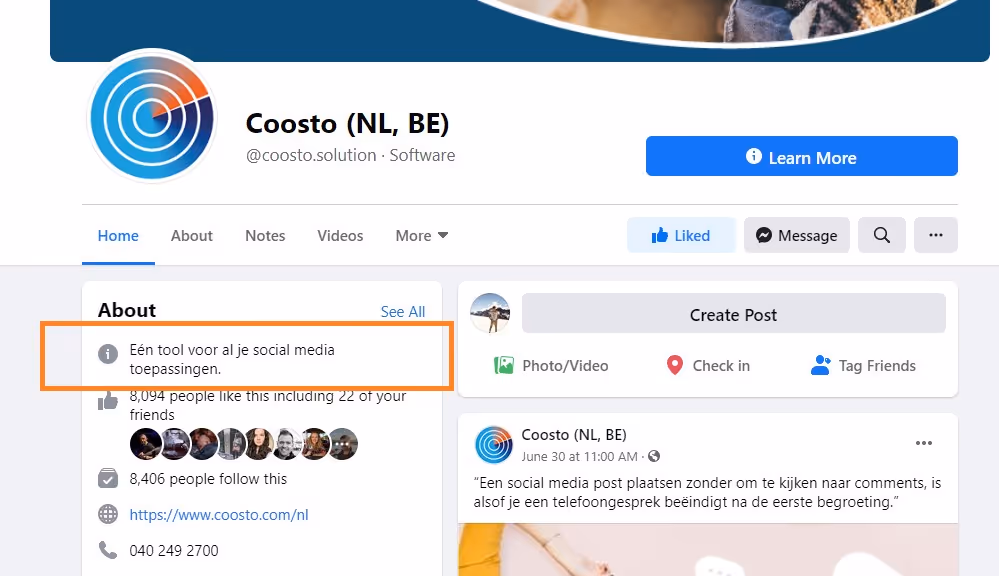The width and height of the screenshot is (999, 576).
Task: Open the June 30 at 11:00 AM timestamp
Action: point(579,456)
